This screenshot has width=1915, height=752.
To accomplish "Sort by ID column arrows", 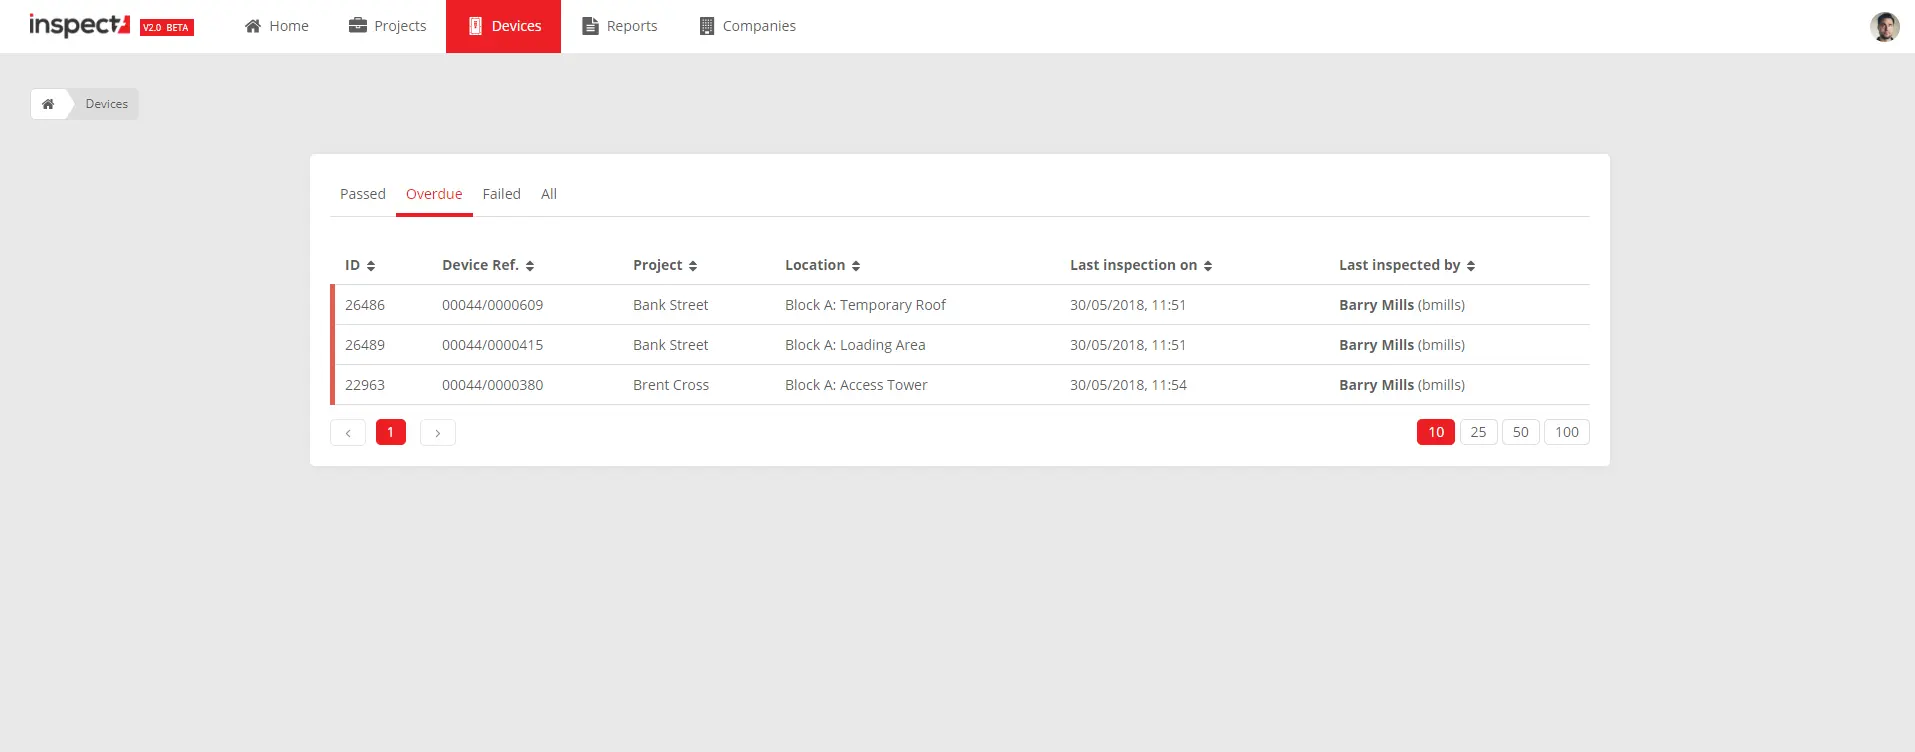I will pyautogui.click(x=371, y=266).
